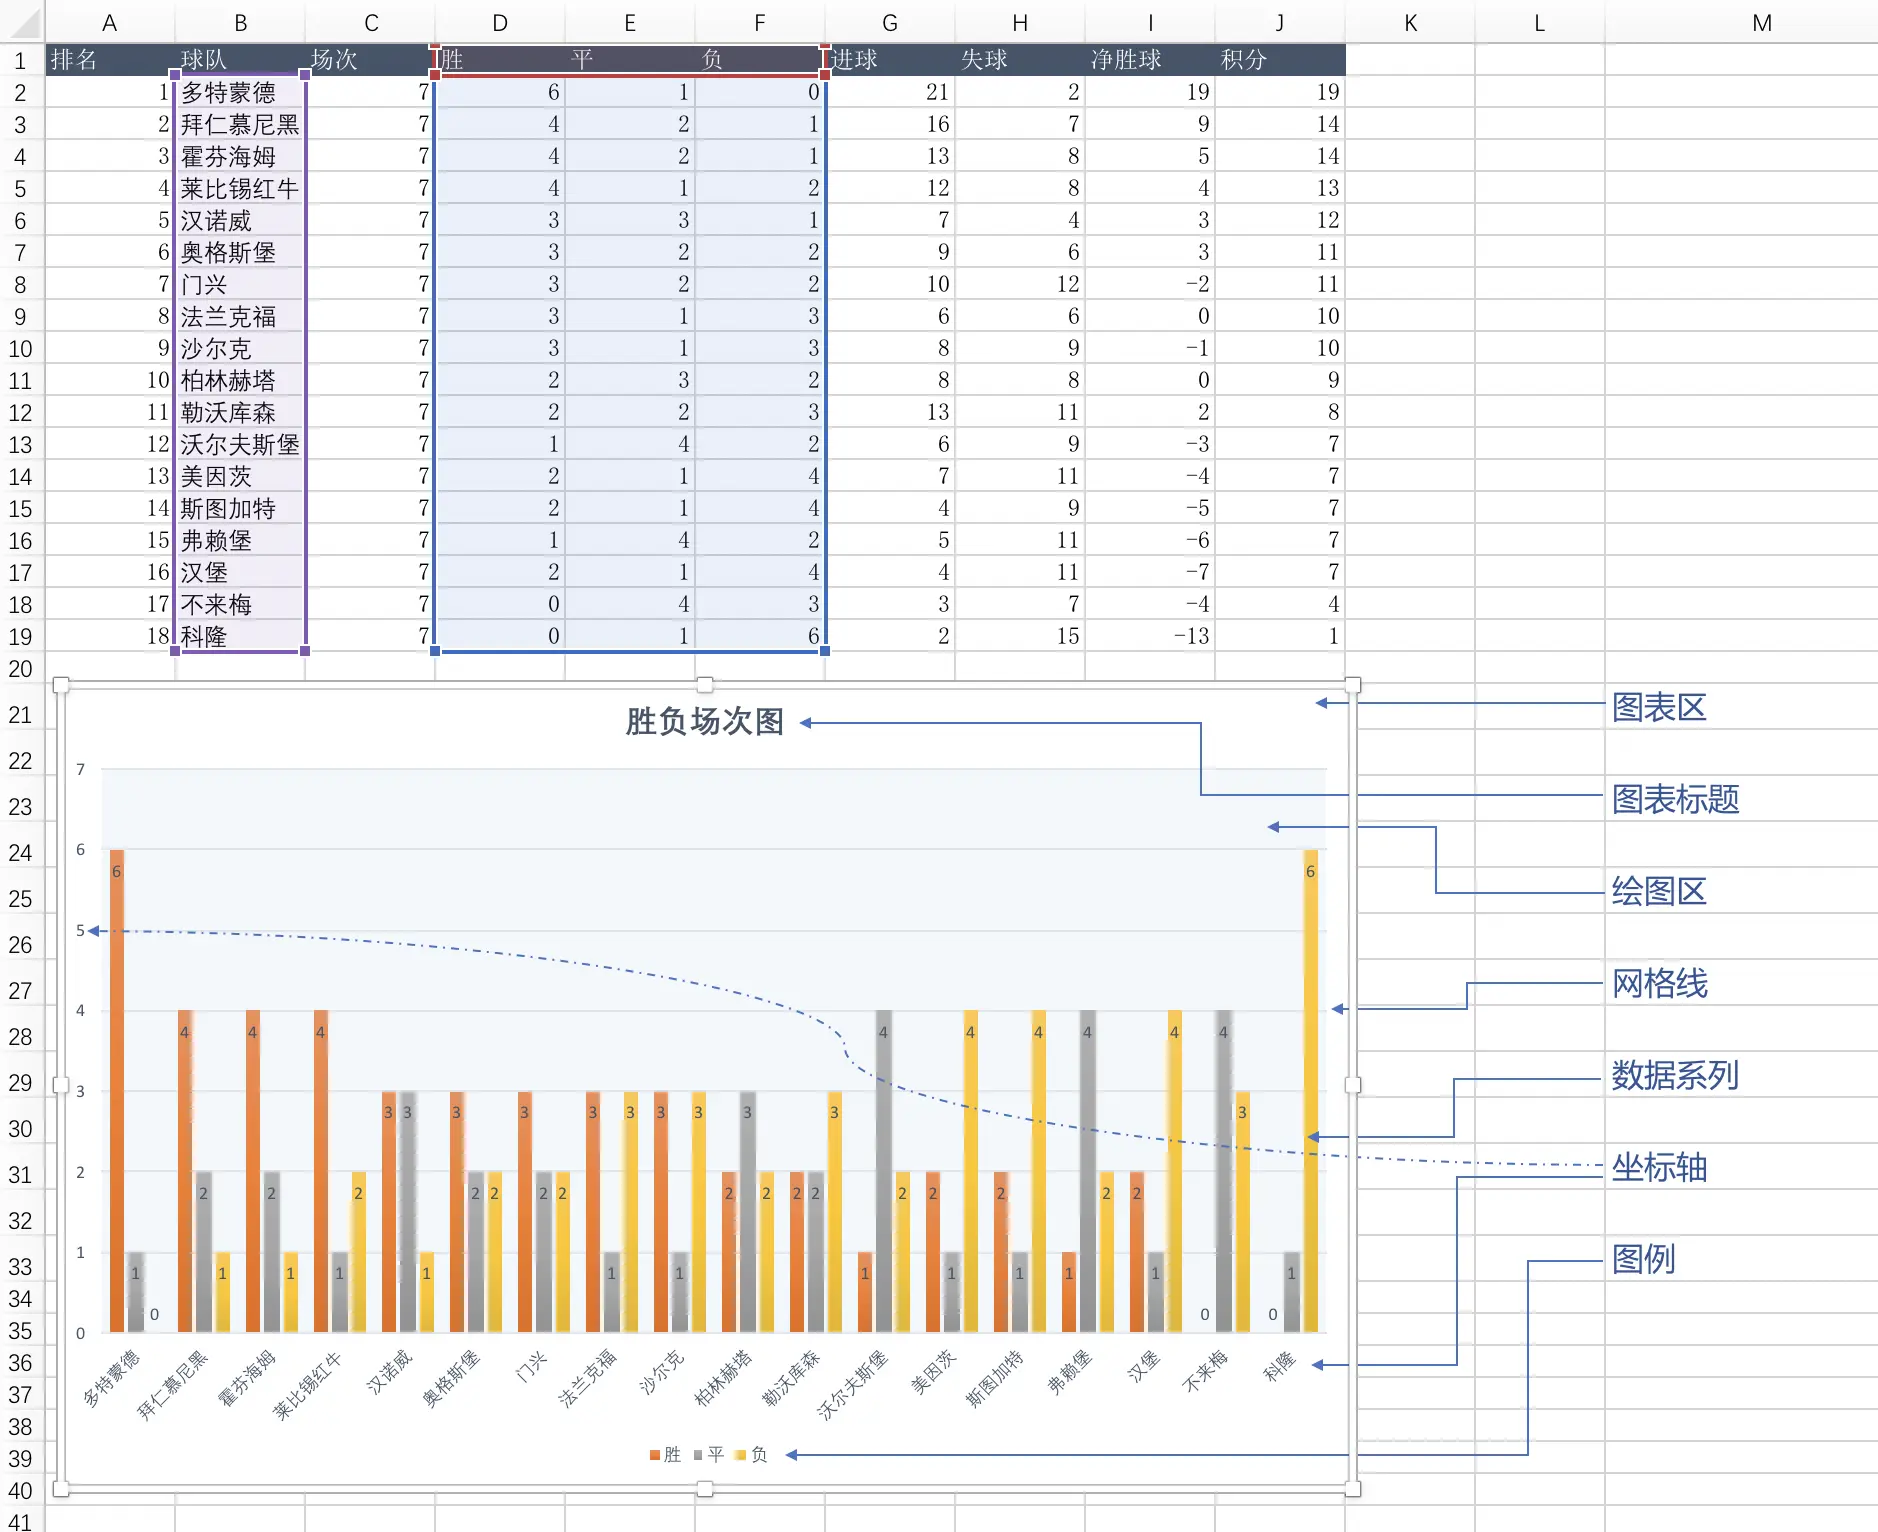
Task: Select the 不来梅 team cell
Action: pos(240,604)
